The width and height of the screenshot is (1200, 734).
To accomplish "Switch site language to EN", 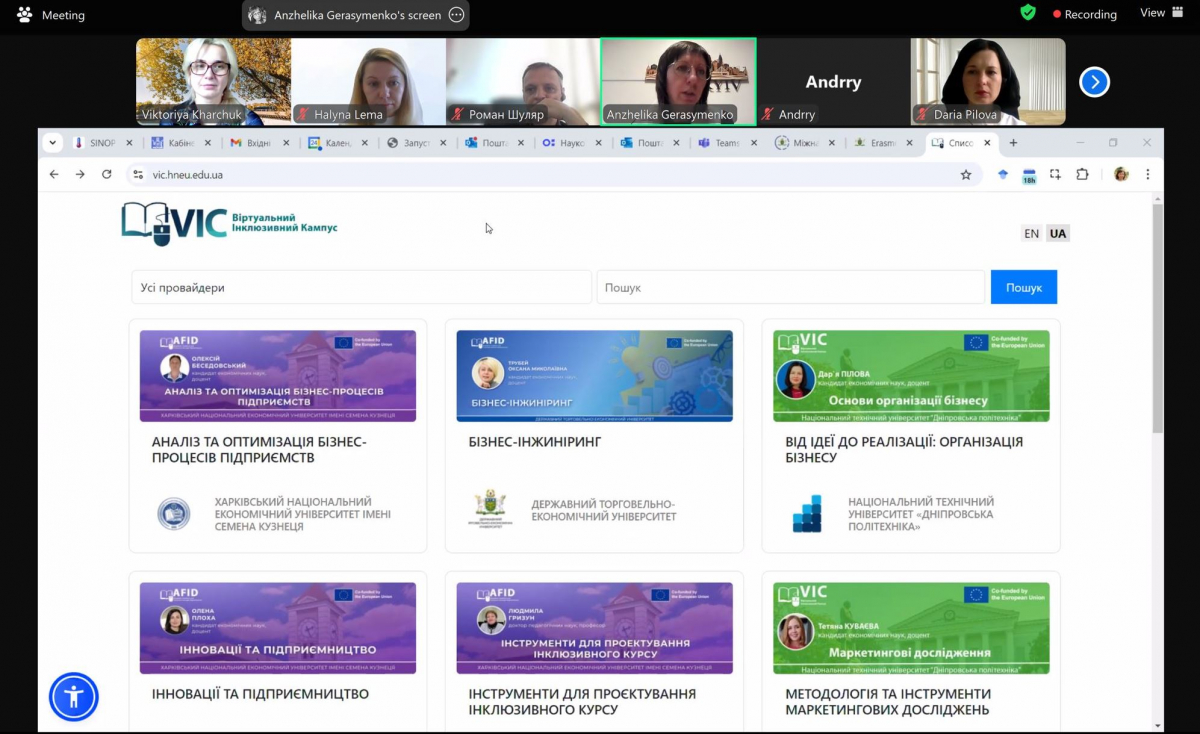I will (x=1031, y=234).
